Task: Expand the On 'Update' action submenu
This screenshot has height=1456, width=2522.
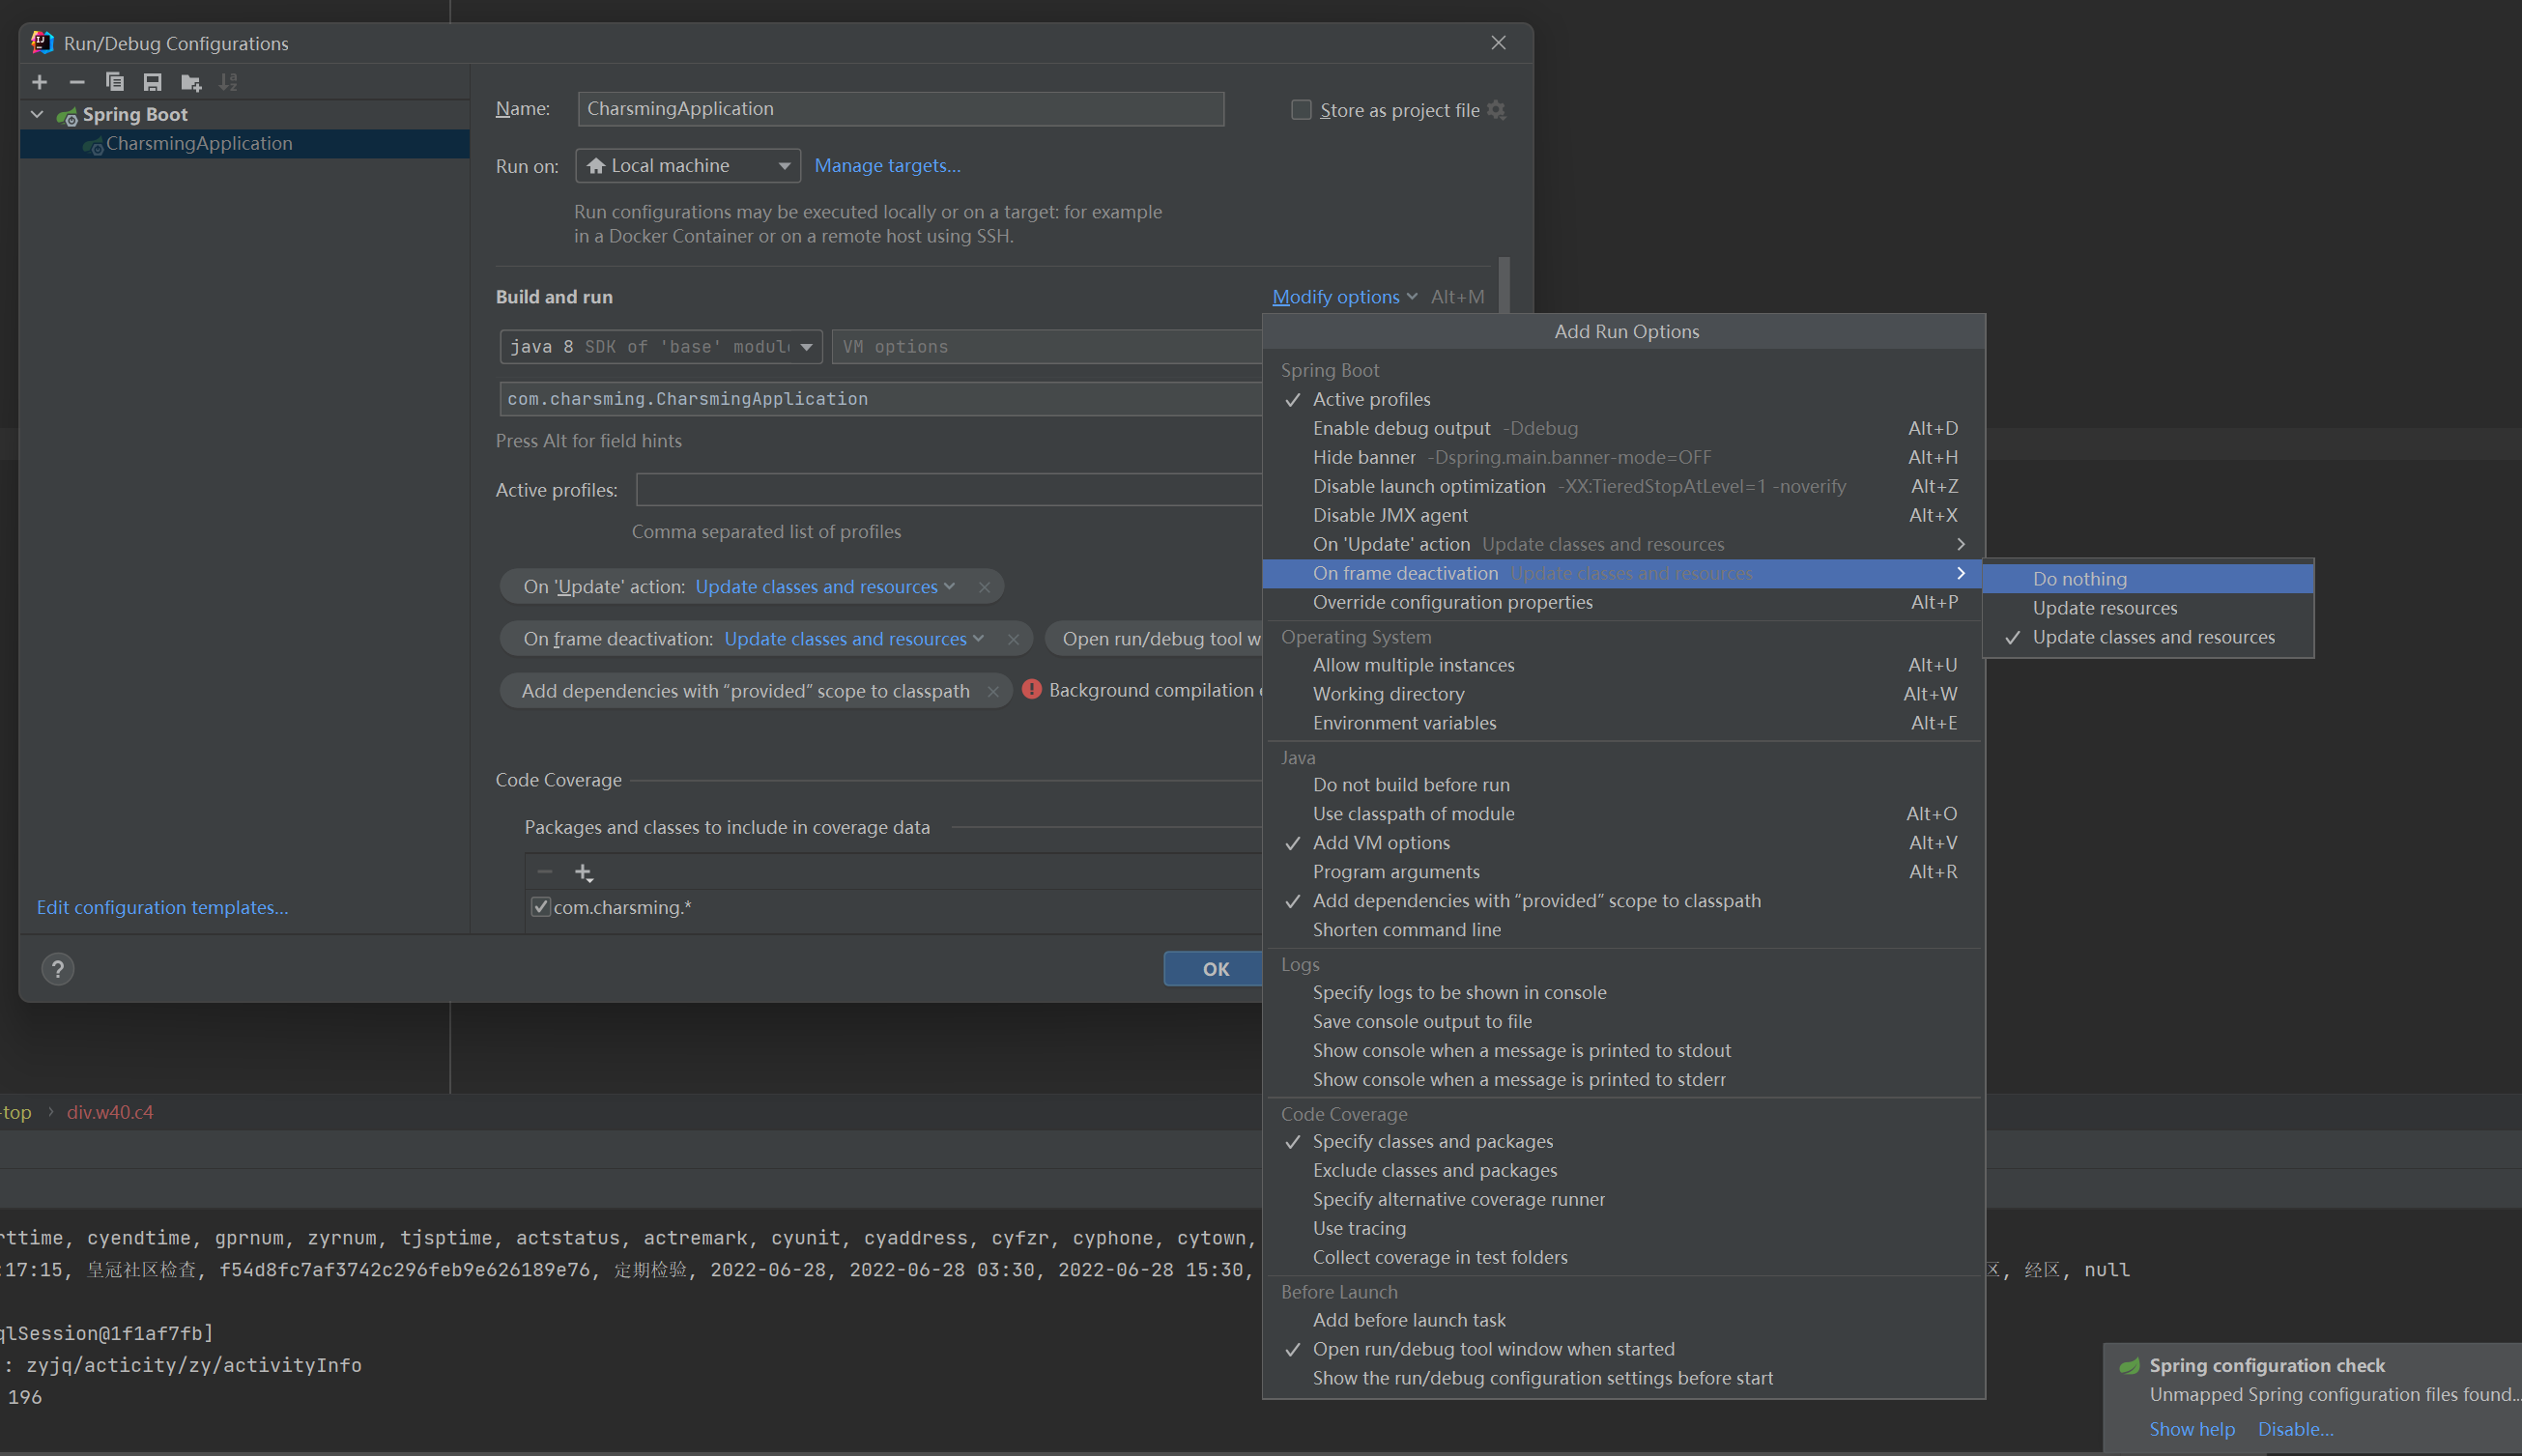Action: click(1622, 544)
